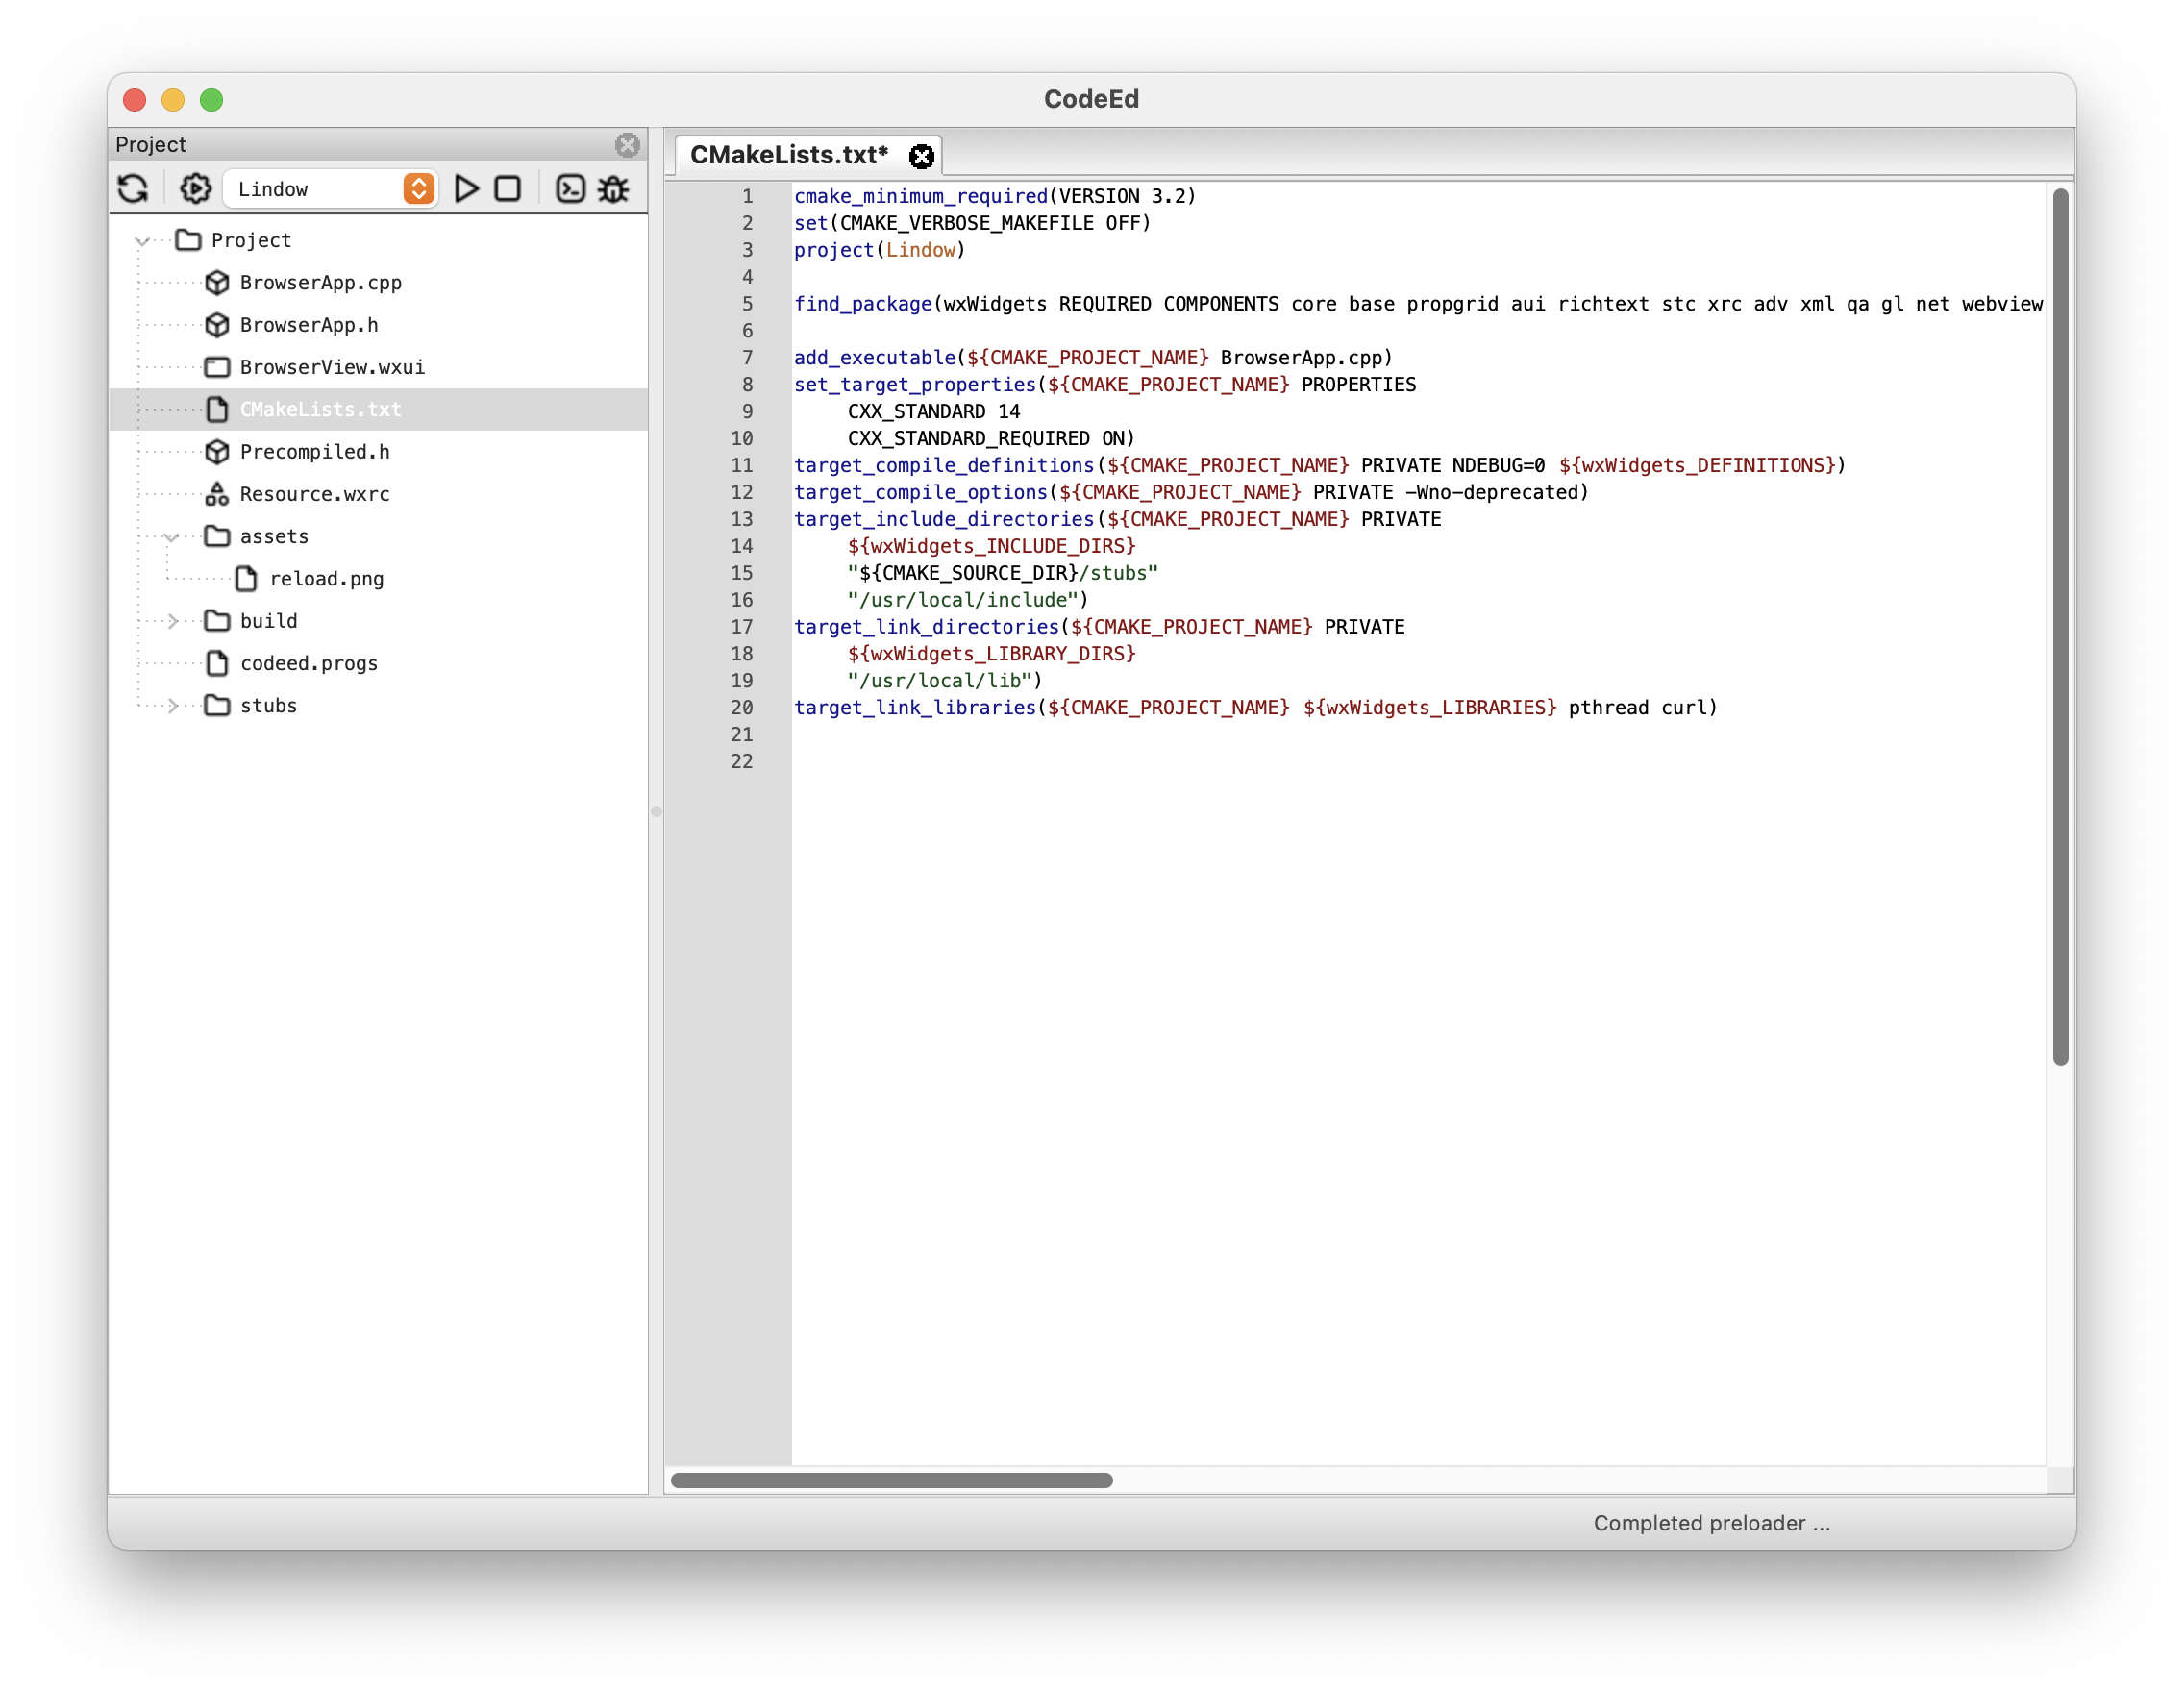This screenshot has width=2184, height=1692.
Task: Close the Project panel
Action: pyautogui.click(x=627, y=145)
